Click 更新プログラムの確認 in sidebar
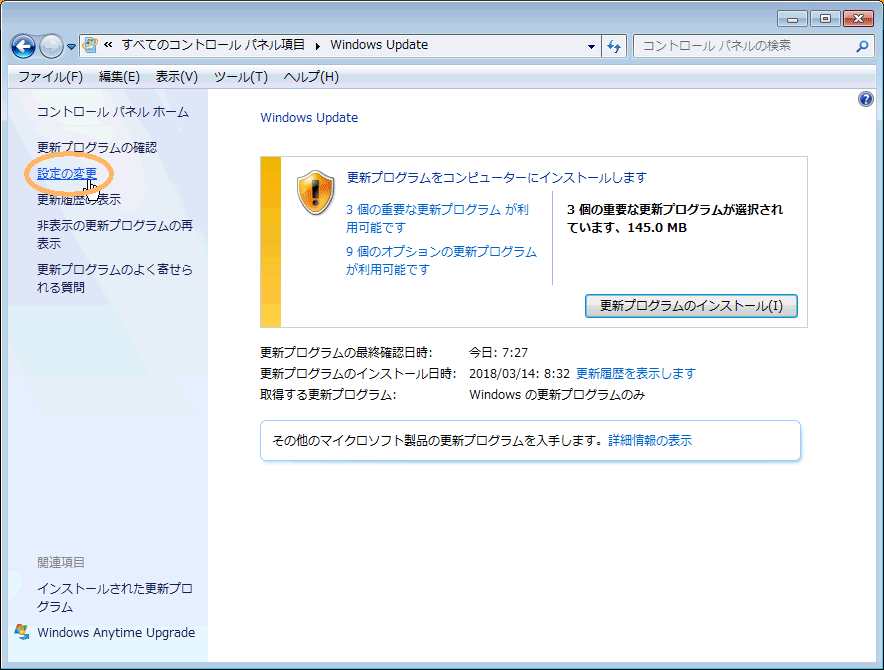Screen dimensions: 884x670 pos(97,148)
